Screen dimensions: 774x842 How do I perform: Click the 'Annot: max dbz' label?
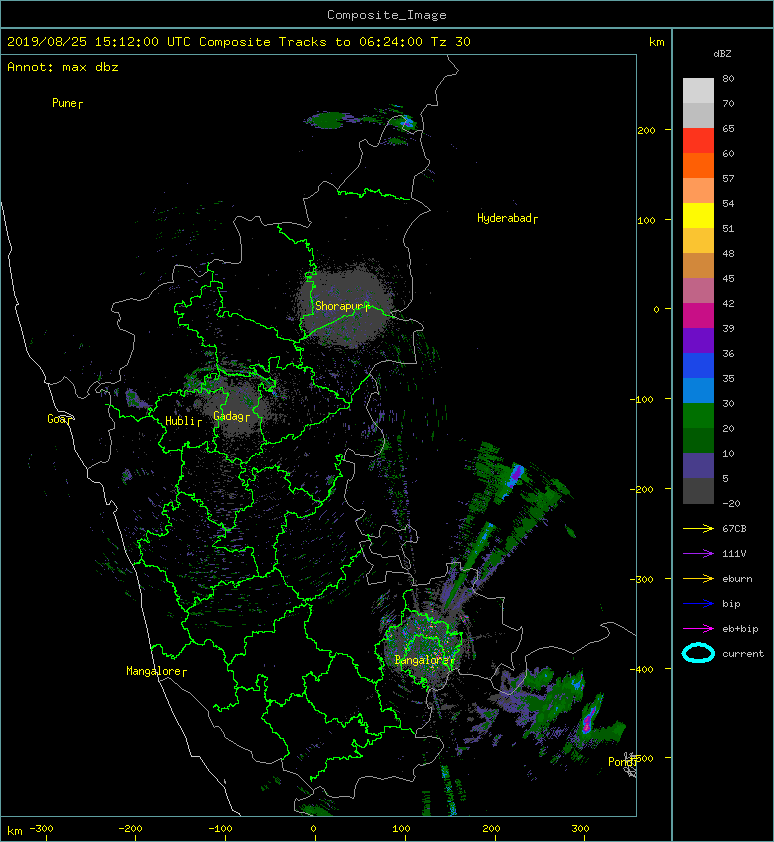pos(63,67)
